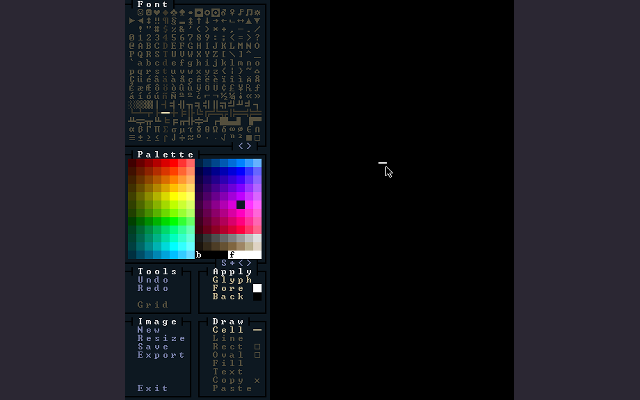Select the question mark glyph
Screen dimensions: 640x400
[x=257, y=38]
